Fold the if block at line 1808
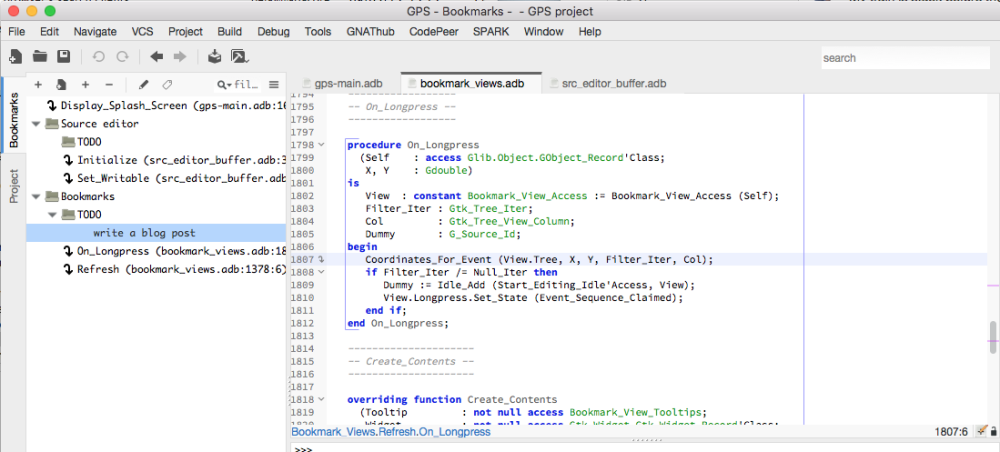 (321, 272)
